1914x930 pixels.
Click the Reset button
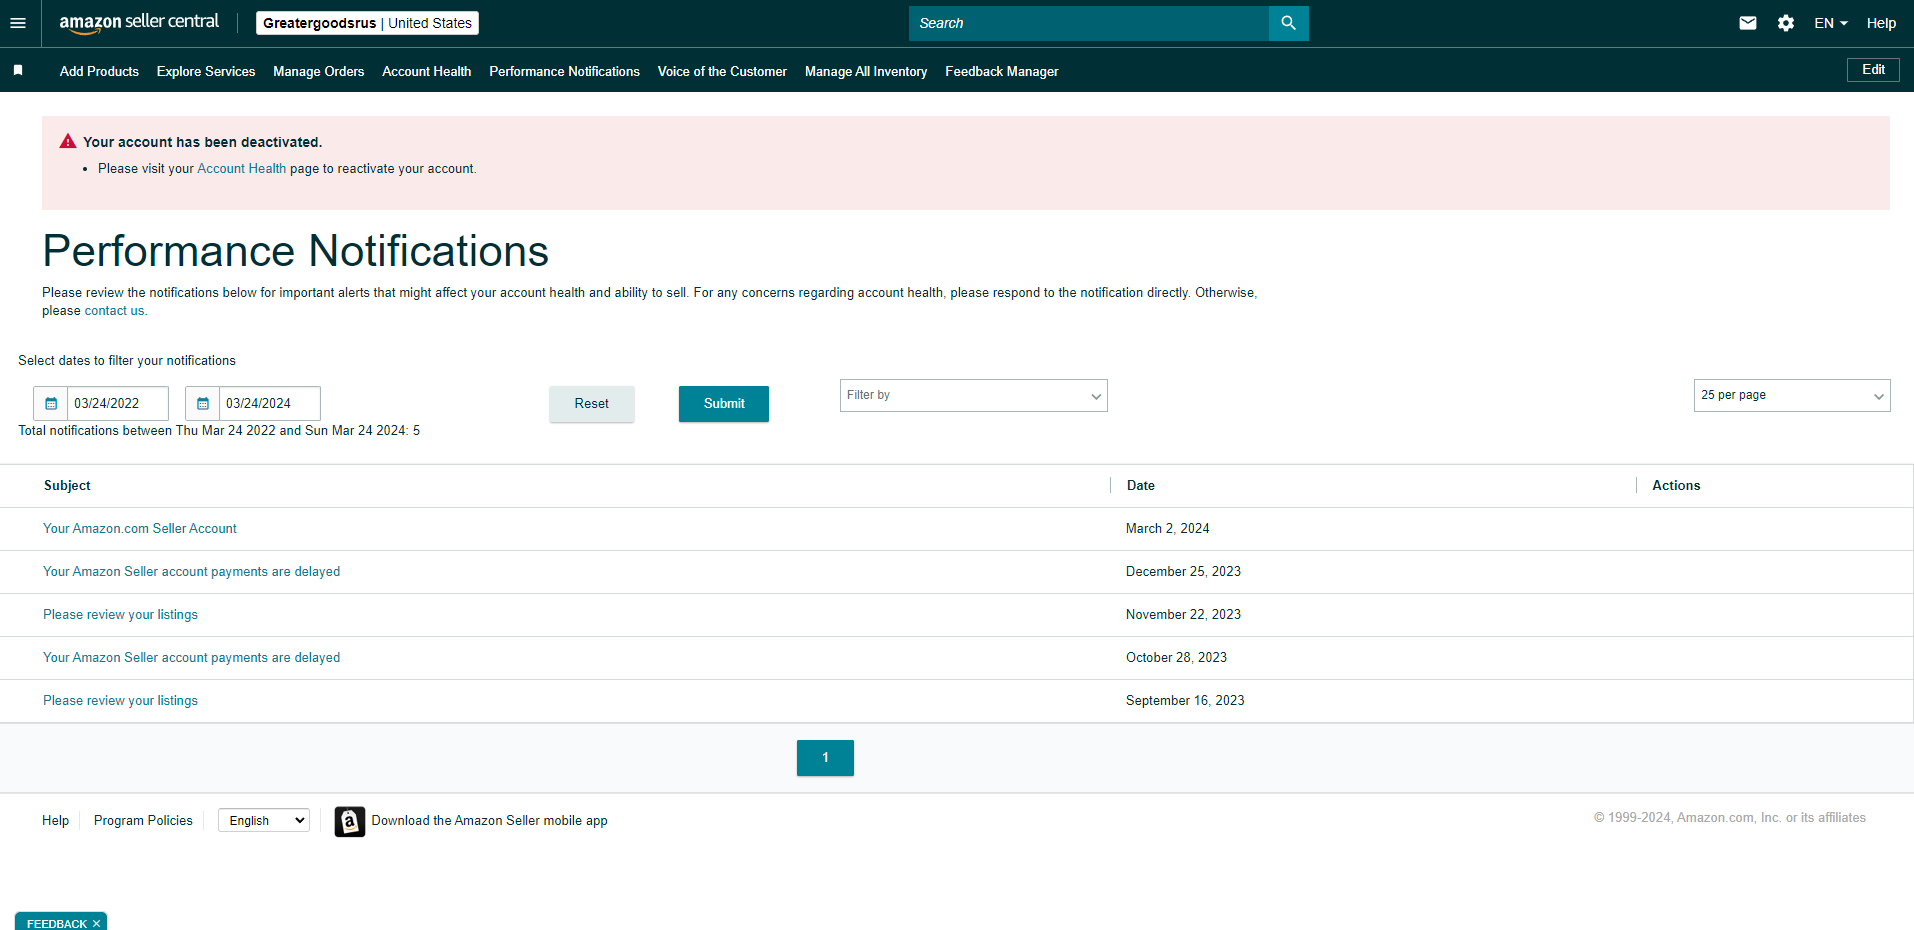point(591,404)
